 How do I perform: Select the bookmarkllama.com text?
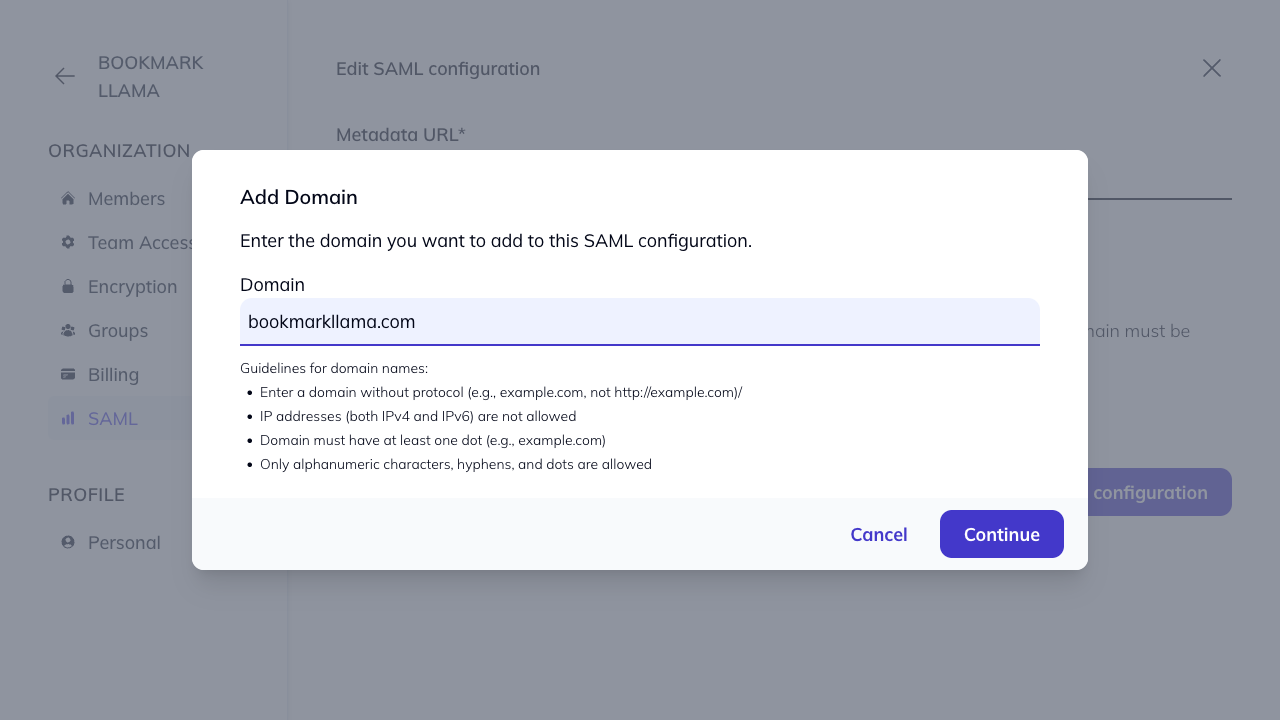click(x=331, y=322)
